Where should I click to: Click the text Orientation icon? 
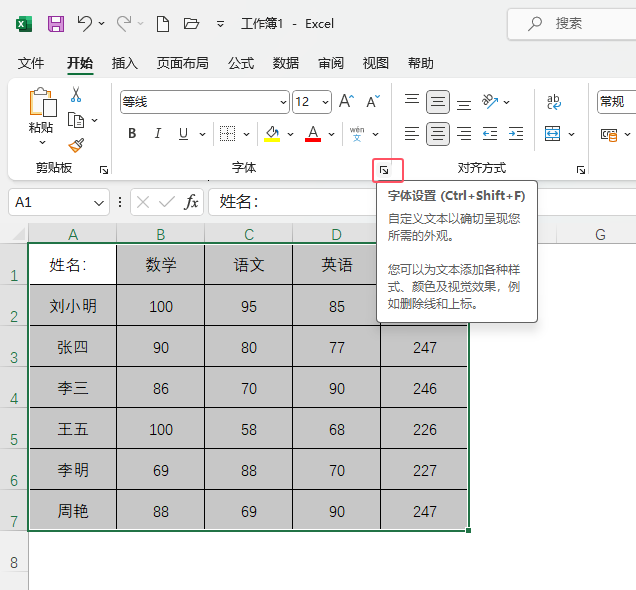pyautogui.click(x=490, y=101)
